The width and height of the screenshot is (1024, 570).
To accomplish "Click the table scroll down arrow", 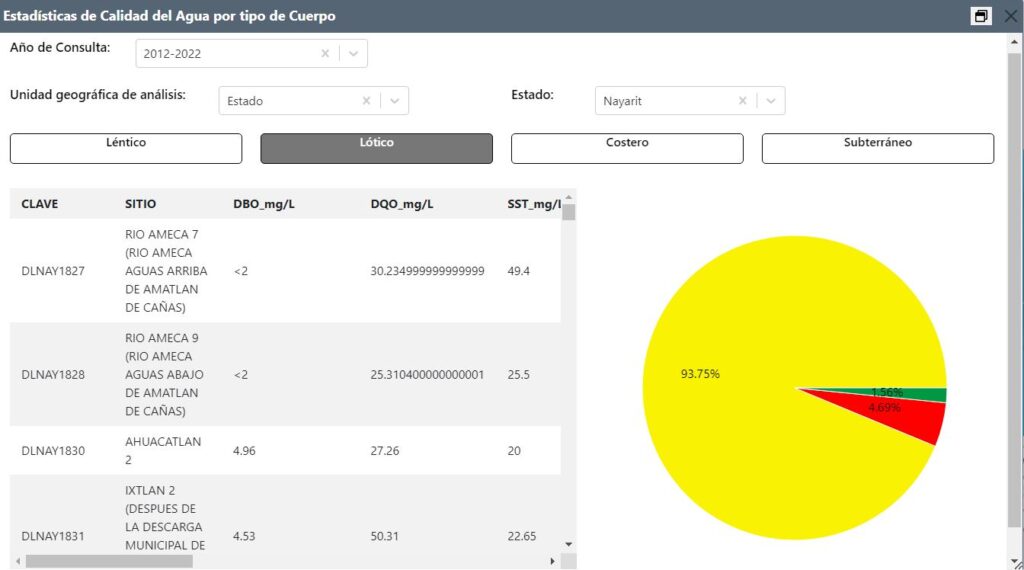I will 569,545.
